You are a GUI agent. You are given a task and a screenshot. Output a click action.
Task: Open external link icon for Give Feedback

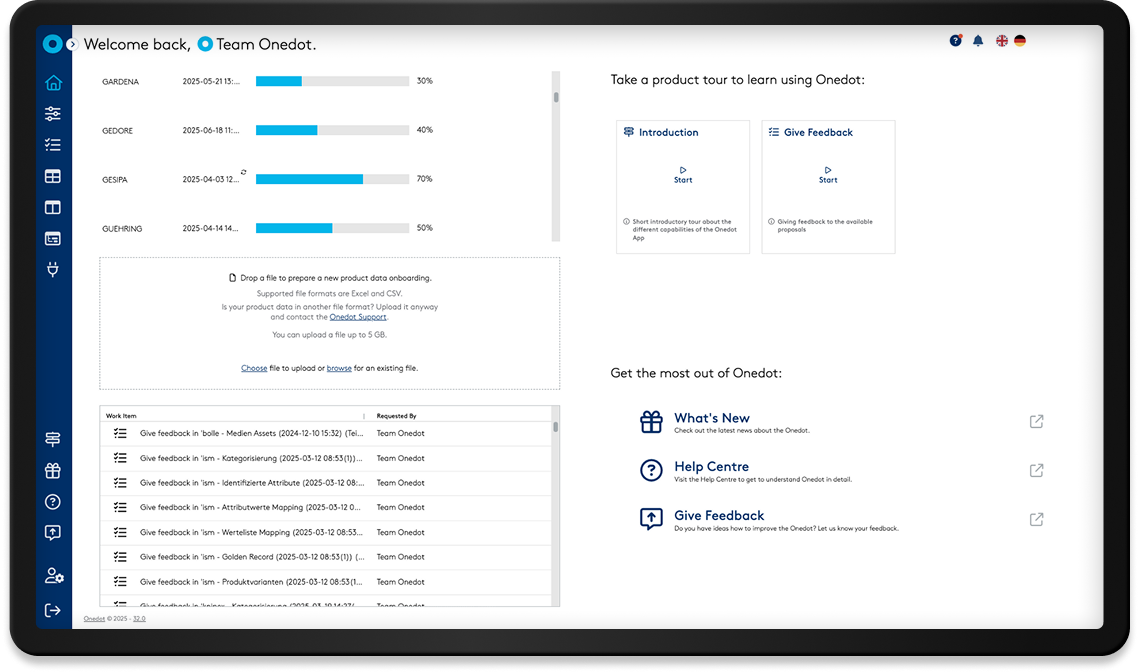click(x=1036, y=519)
